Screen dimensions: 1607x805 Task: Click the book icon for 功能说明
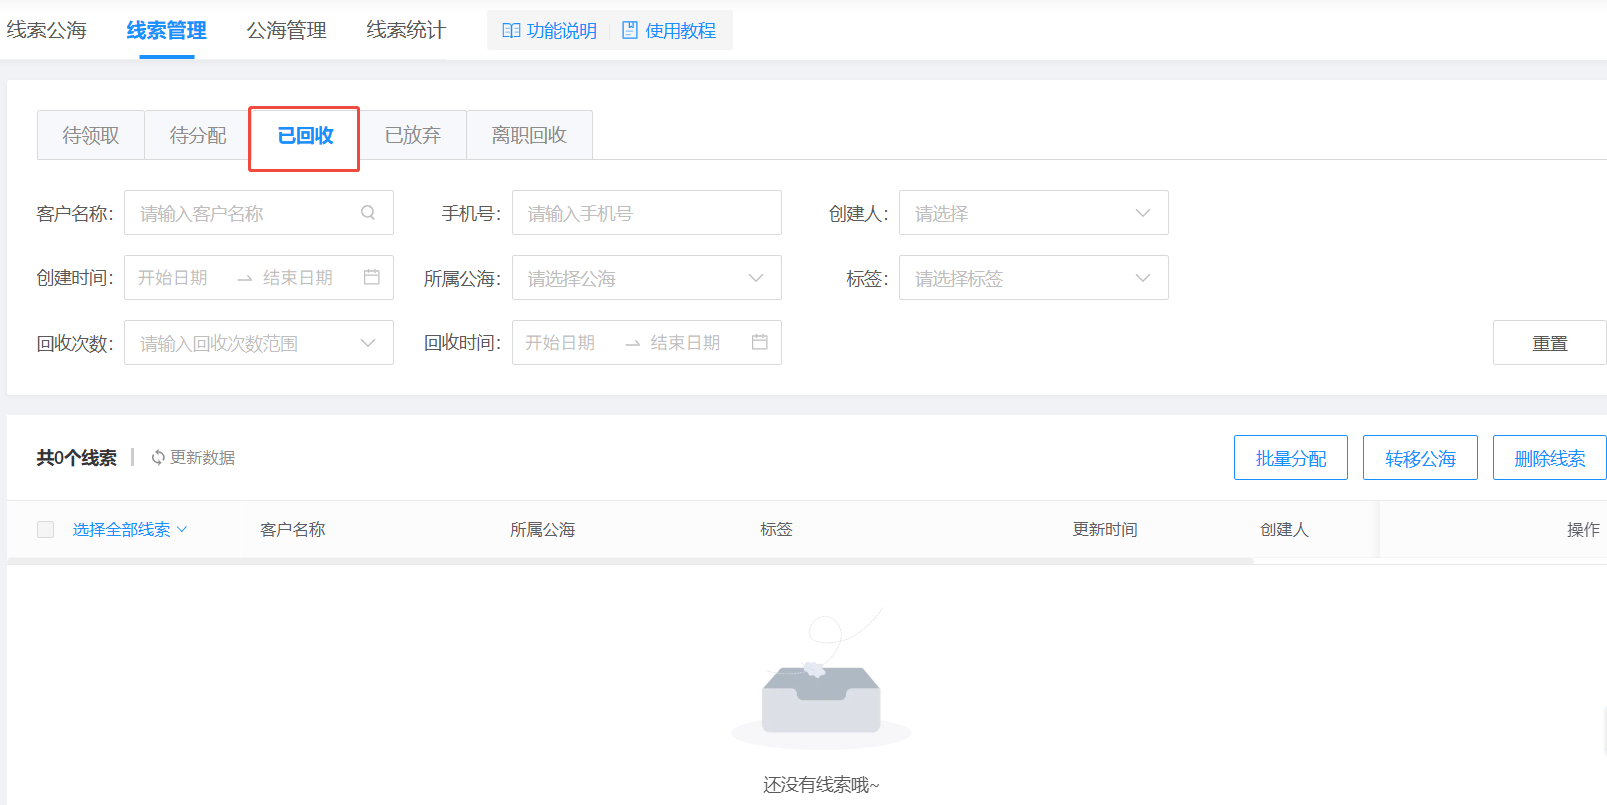511,31
